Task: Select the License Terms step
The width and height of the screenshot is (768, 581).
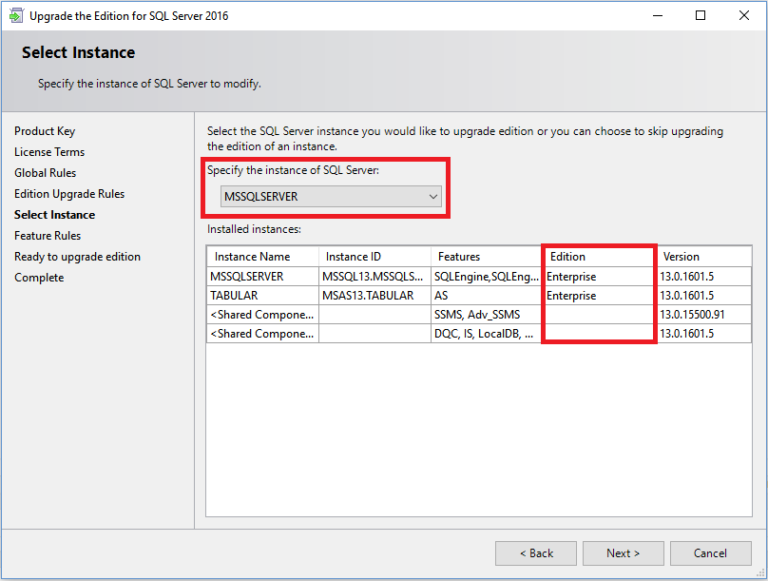Action: tap(49, 152)
